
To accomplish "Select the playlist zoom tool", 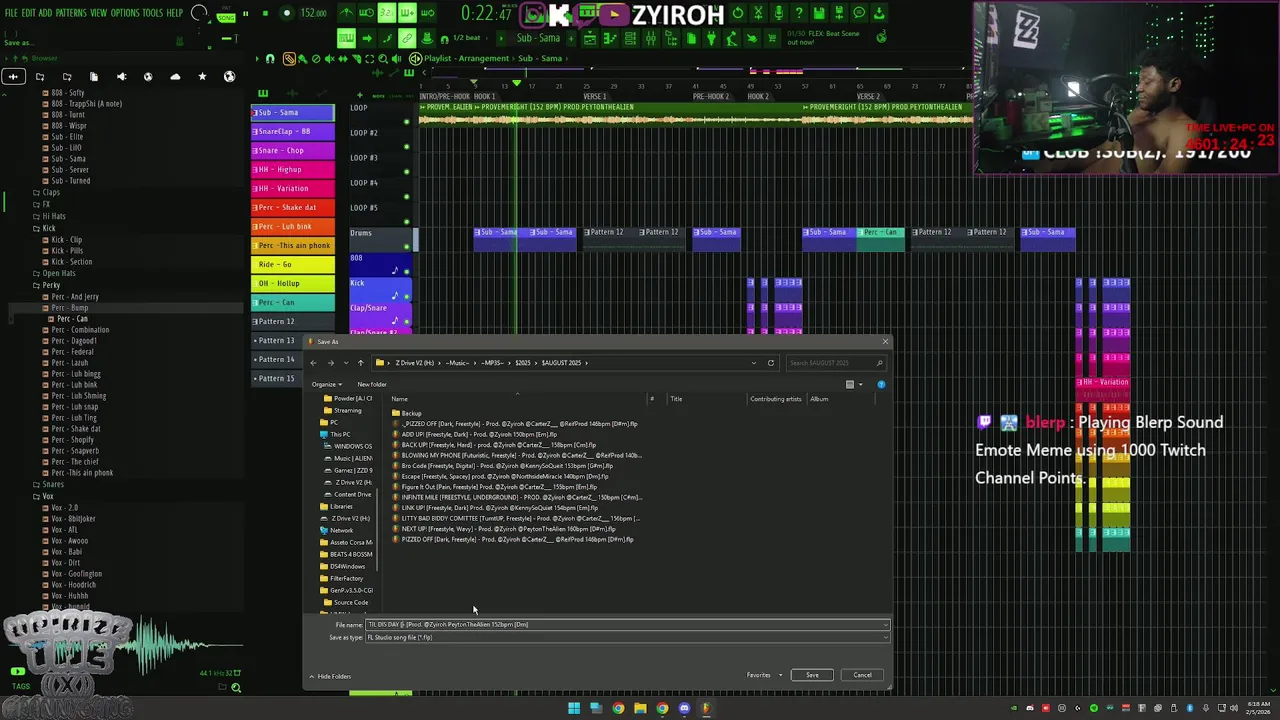I will (382, 59).
